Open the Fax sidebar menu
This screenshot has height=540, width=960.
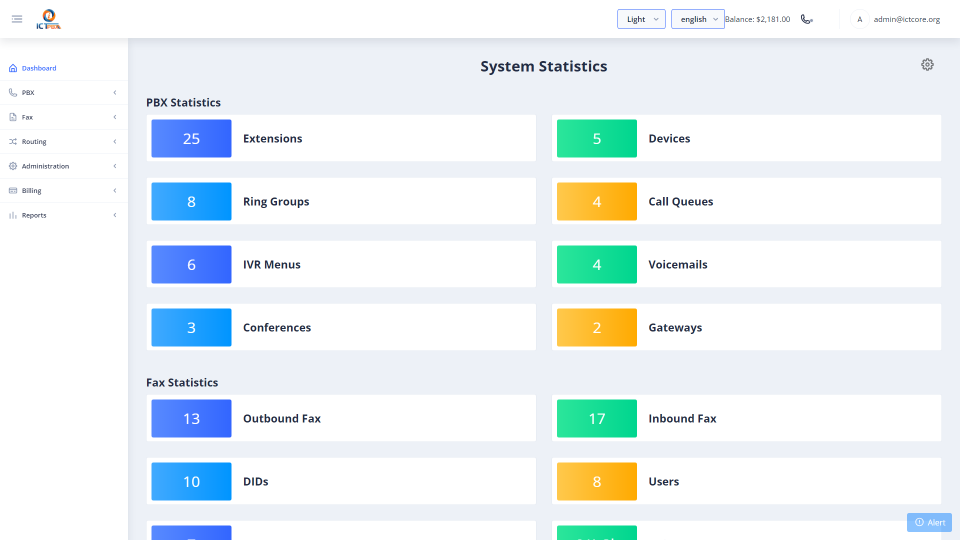click(64, 117)
